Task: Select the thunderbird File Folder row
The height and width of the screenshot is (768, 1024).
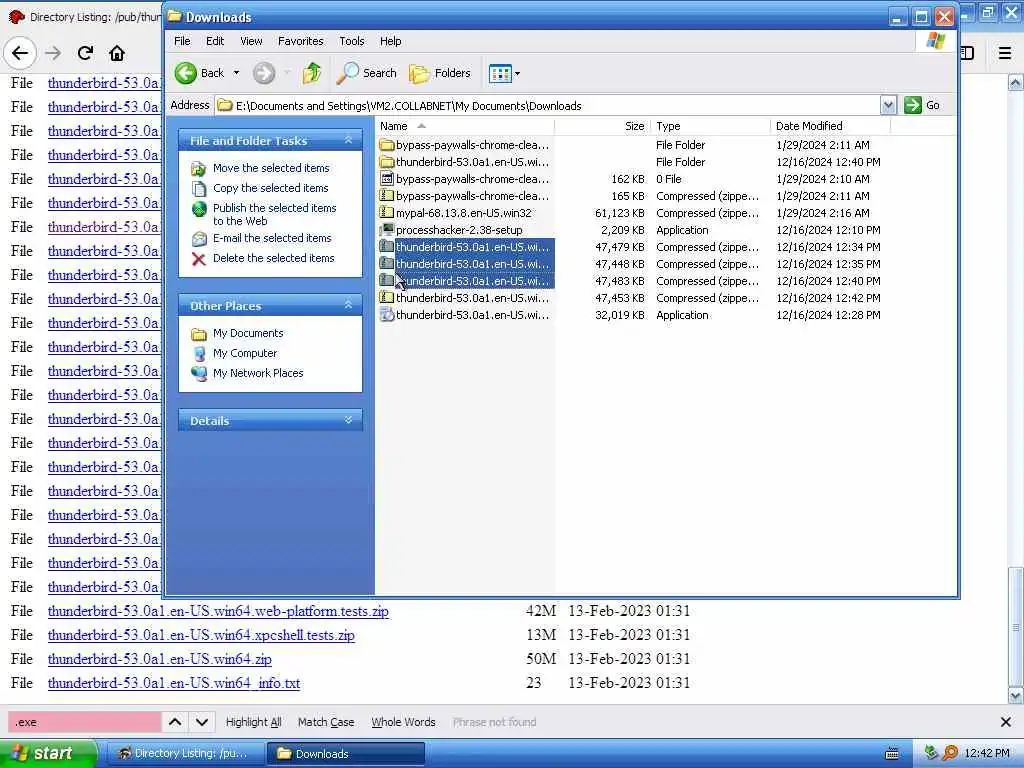Action: 465,162
